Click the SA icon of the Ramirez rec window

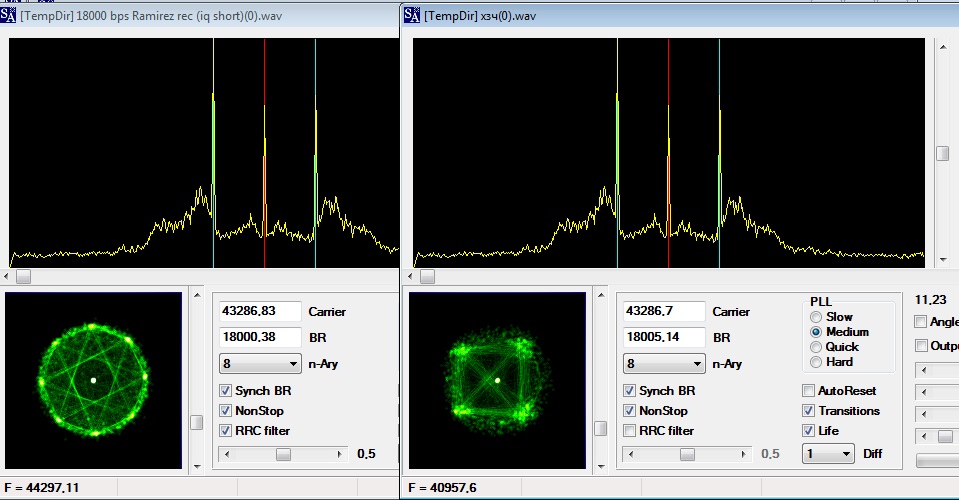coord(8,15)
